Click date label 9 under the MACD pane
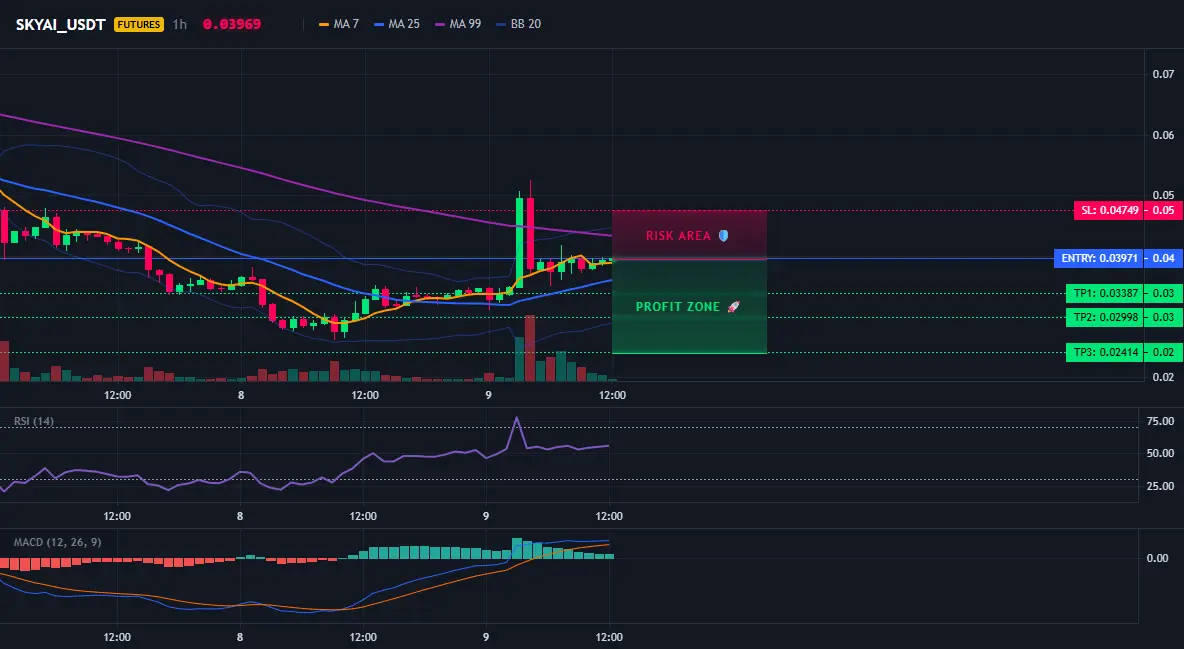Image resolution: width=1184 pixels, height=649 pixels. [486, 637]
